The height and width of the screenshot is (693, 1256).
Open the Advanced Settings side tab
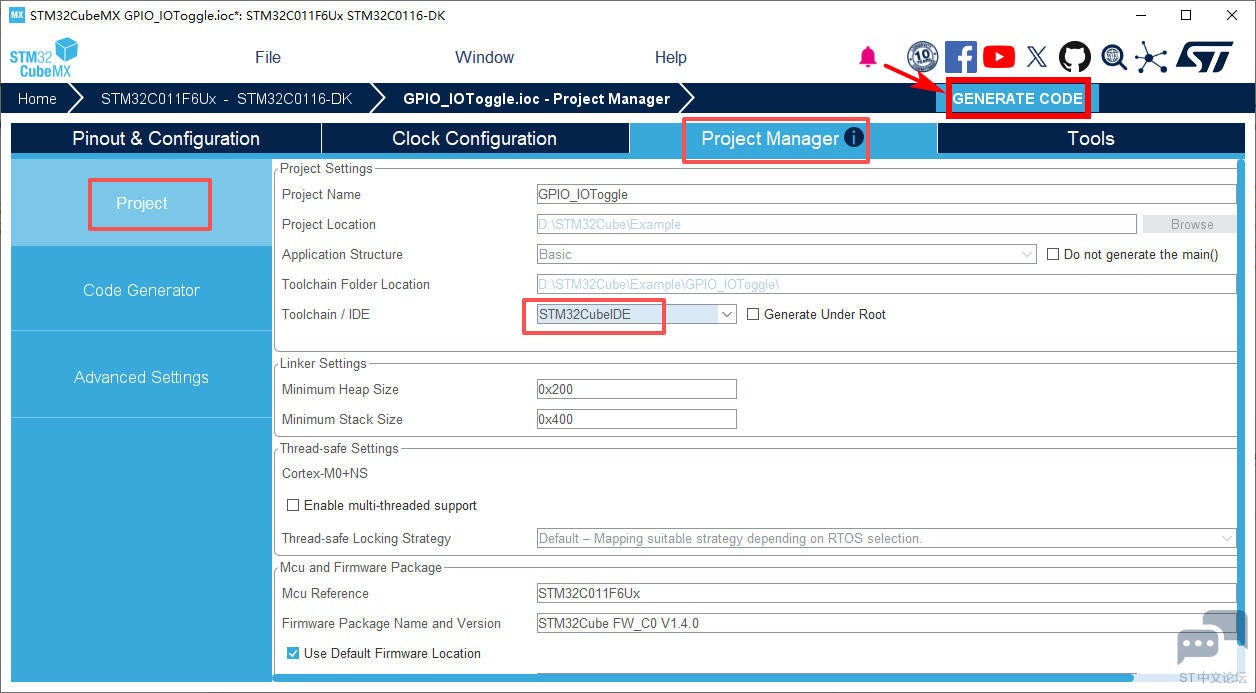[141, 377]
